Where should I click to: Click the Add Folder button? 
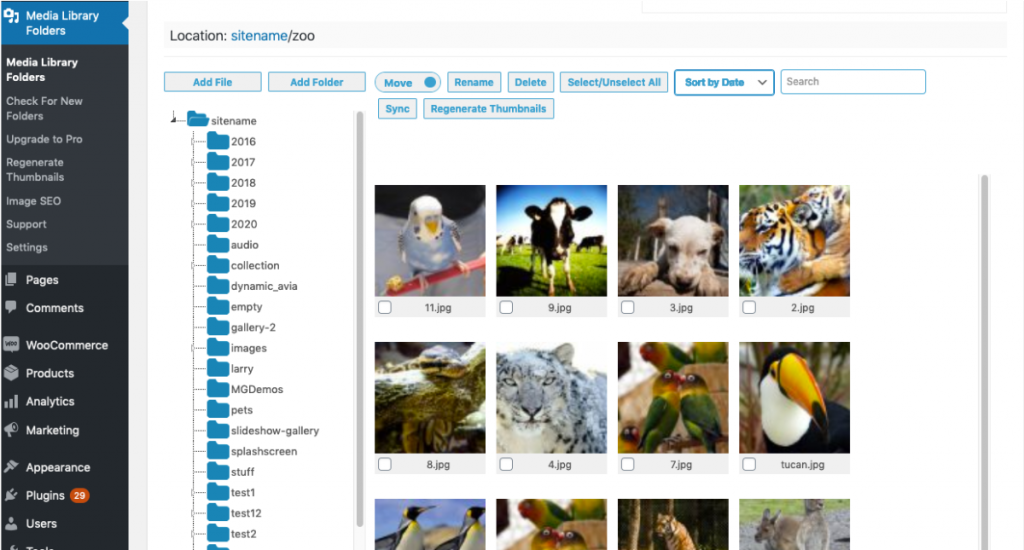[x=317, y=82]
